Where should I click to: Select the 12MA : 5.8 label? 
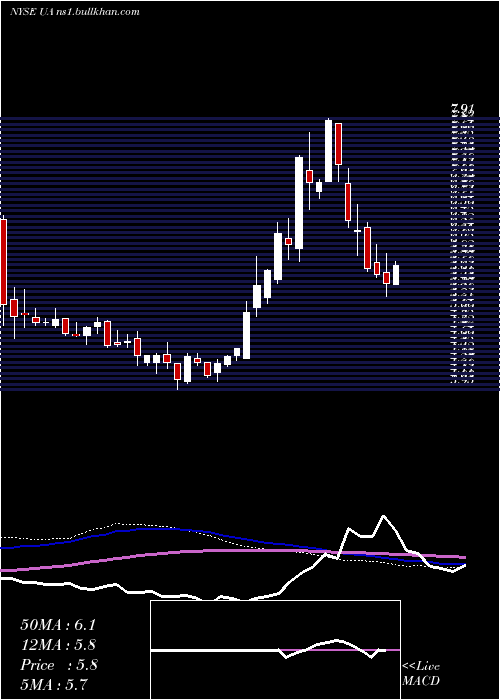coord(58,645)
